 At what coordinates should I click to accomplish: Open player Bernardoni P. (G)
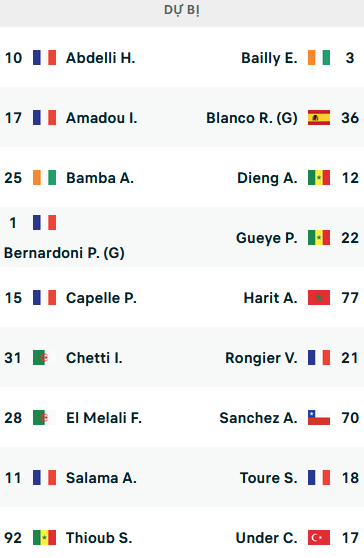(64, 253)
